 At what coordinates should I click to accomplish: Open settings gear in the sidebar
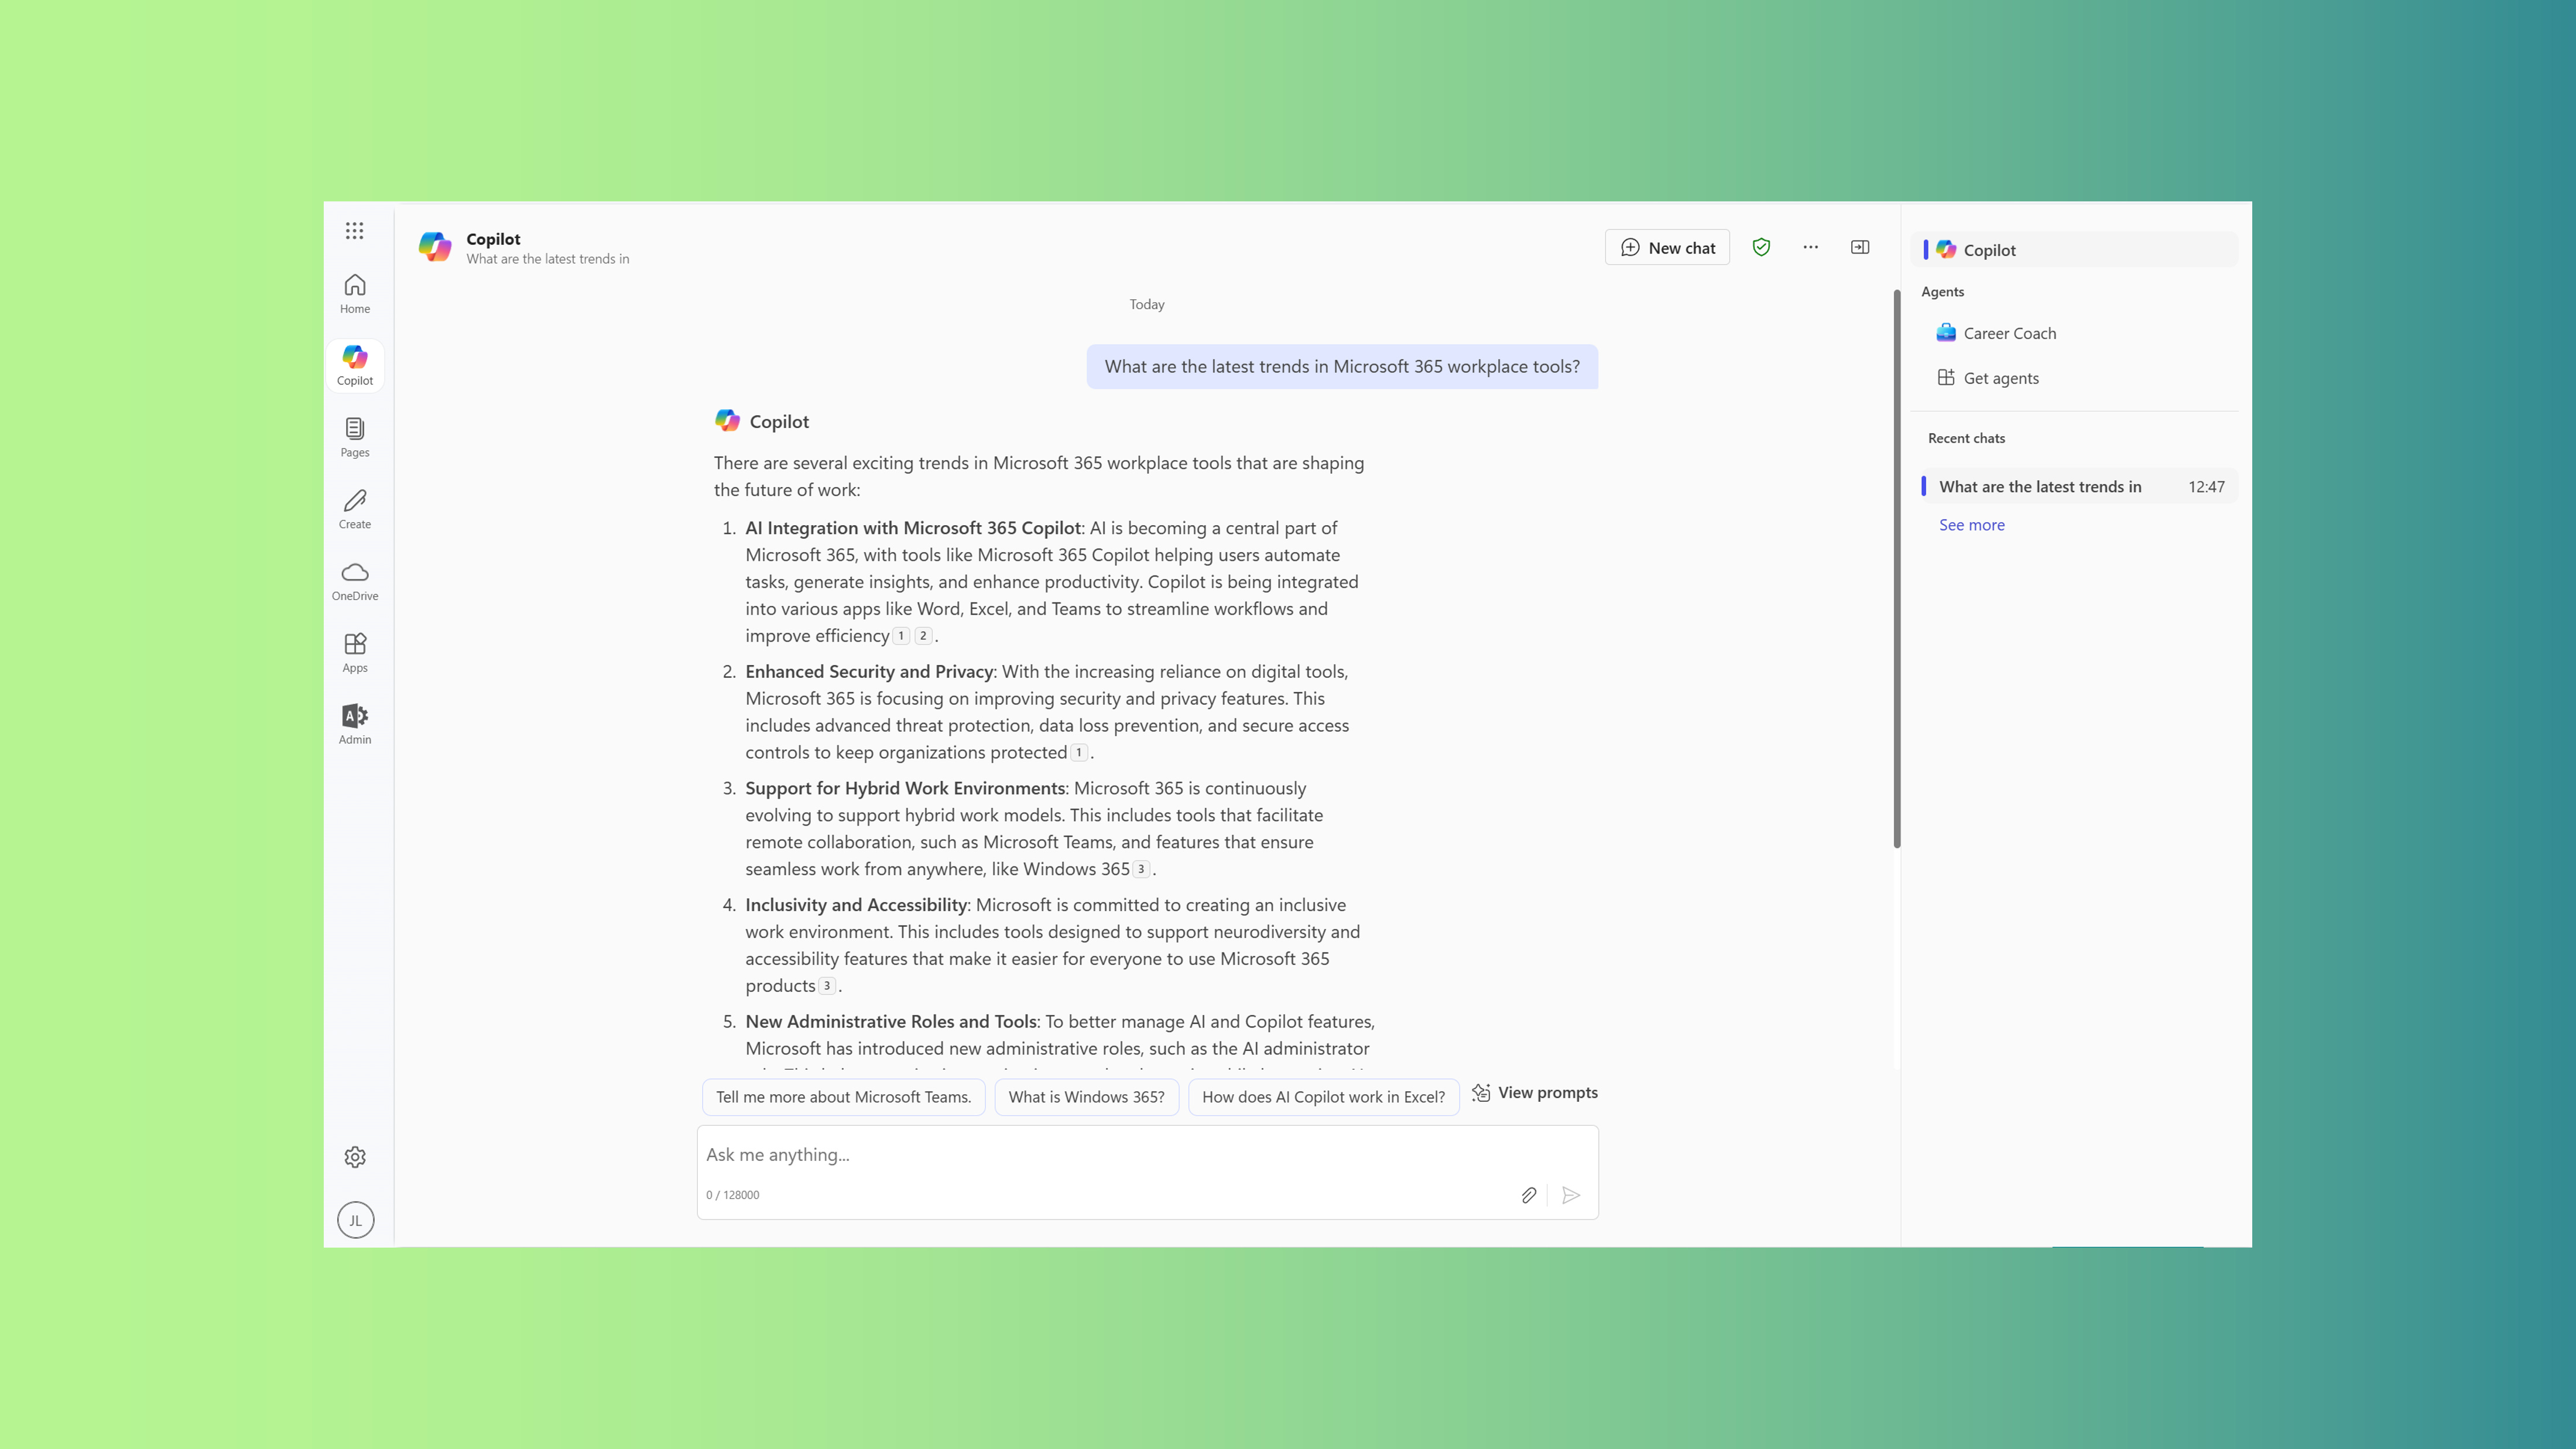point(355,1157)
